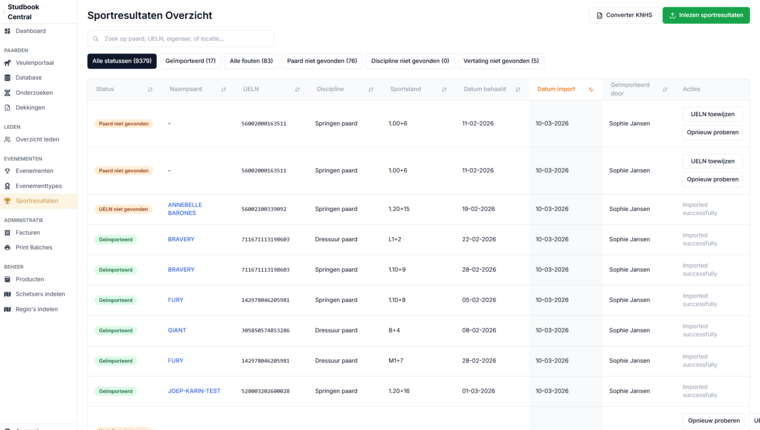Click Opnieuw proberen in second row

(x=712, y=179)
